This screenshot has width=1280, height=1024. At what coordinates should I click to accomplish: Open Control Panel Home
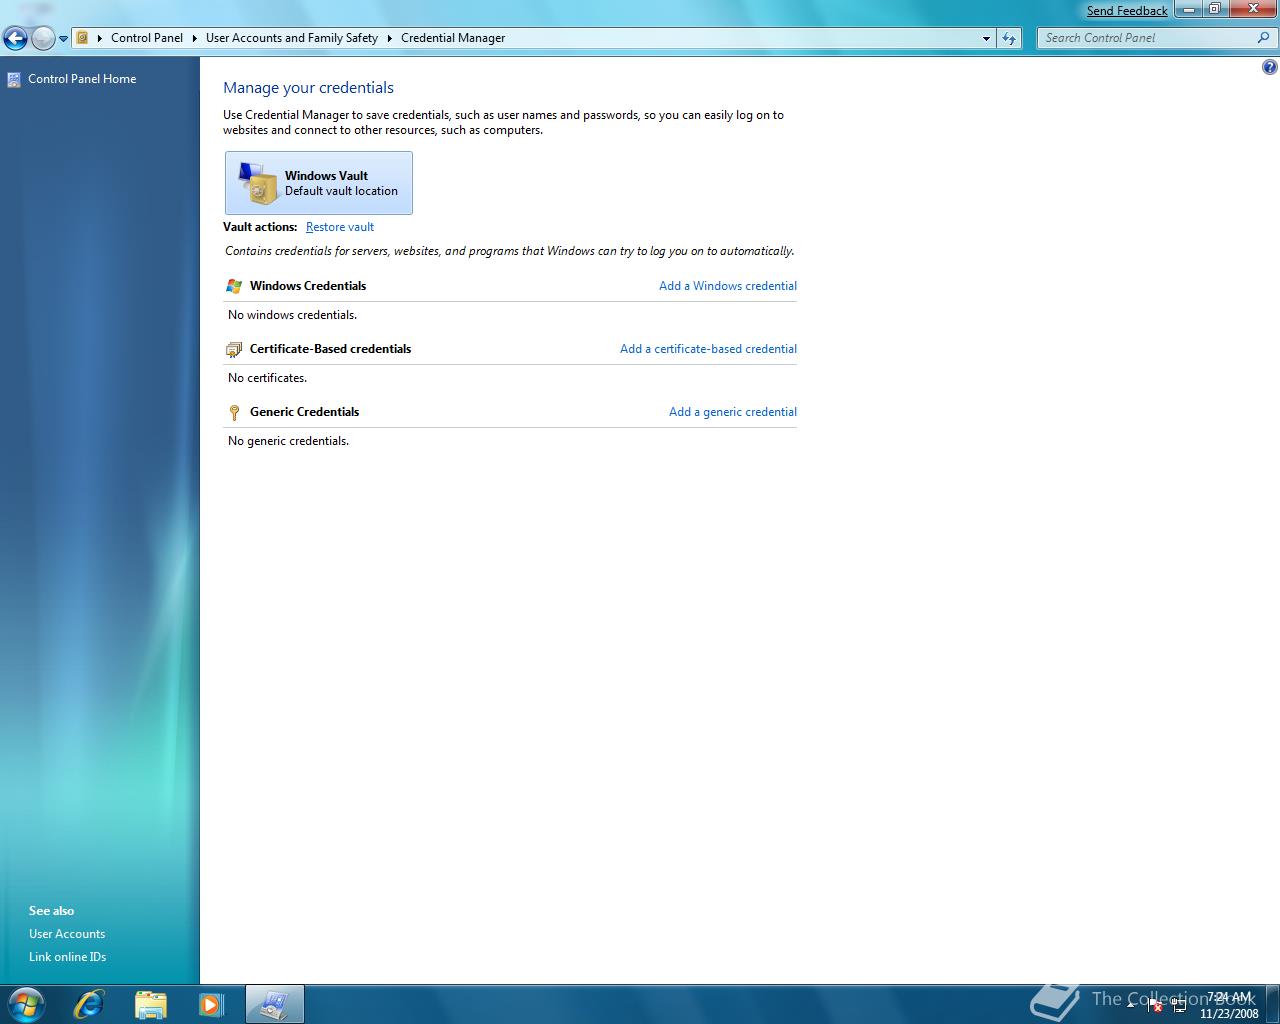pos(82,79)
